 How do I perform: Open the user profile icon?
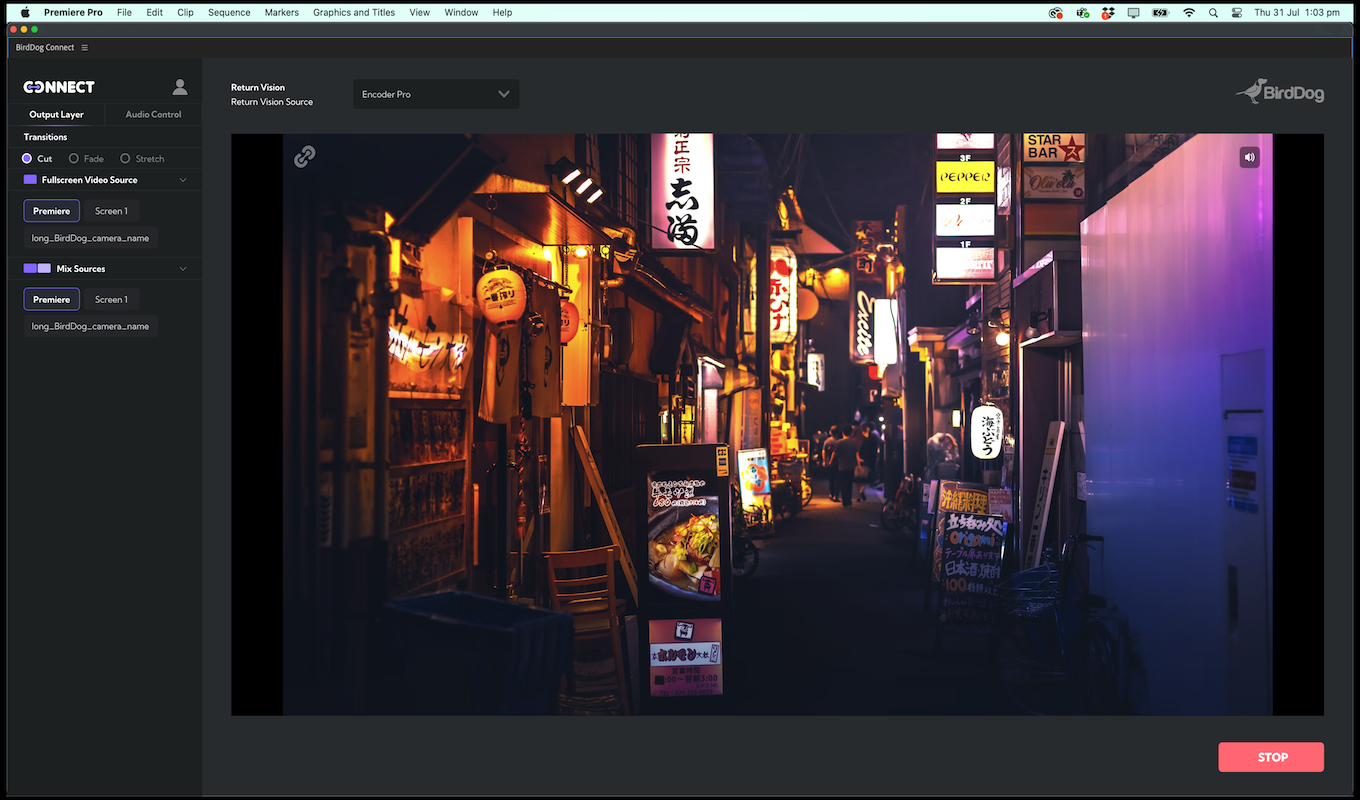pyautogui.click(x=180, y=87)
